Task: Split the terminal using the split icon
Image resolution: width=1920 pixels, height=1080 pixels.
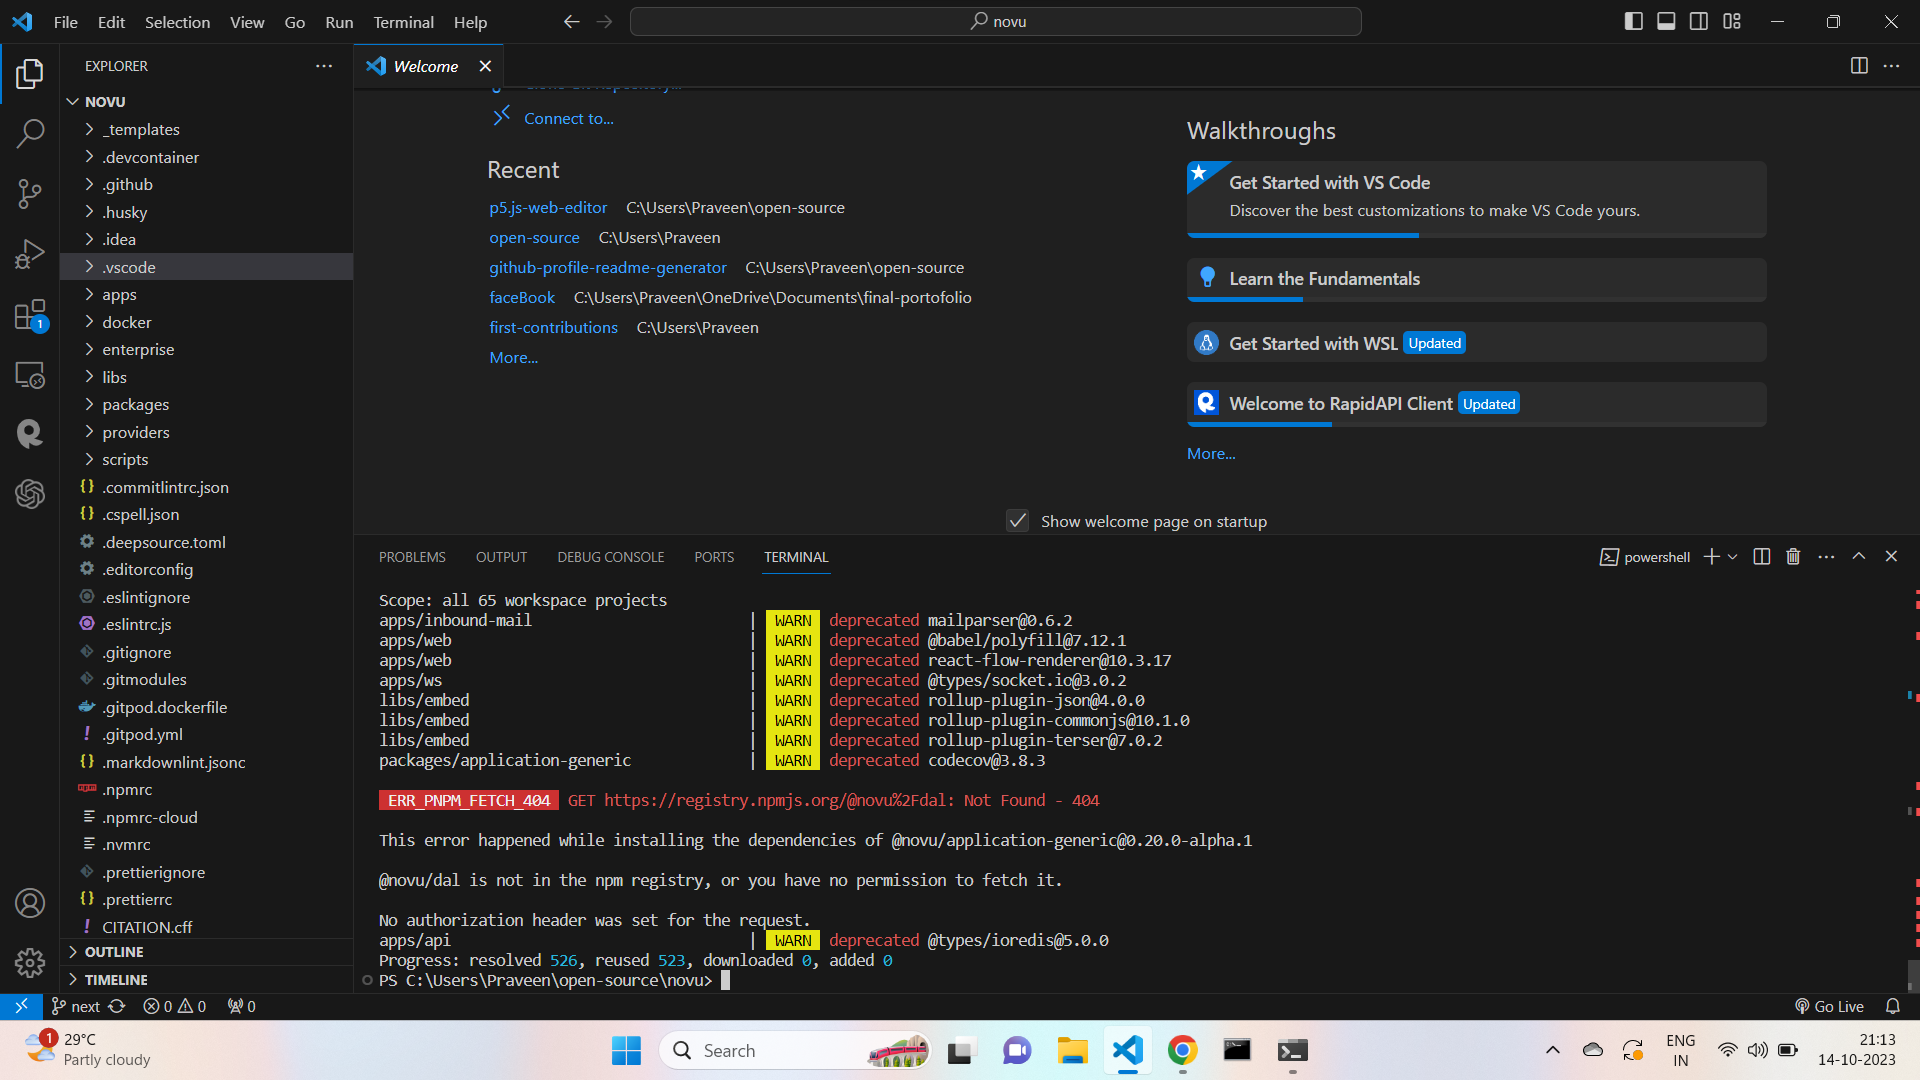Action: [x=1760, y=556]
